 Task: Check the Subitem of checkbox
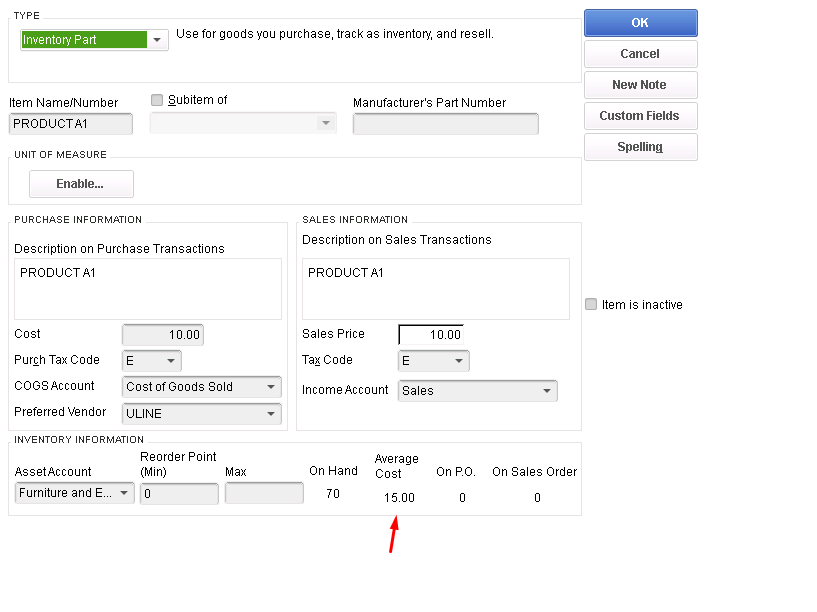pyautogui.click(x=157, y=100)
